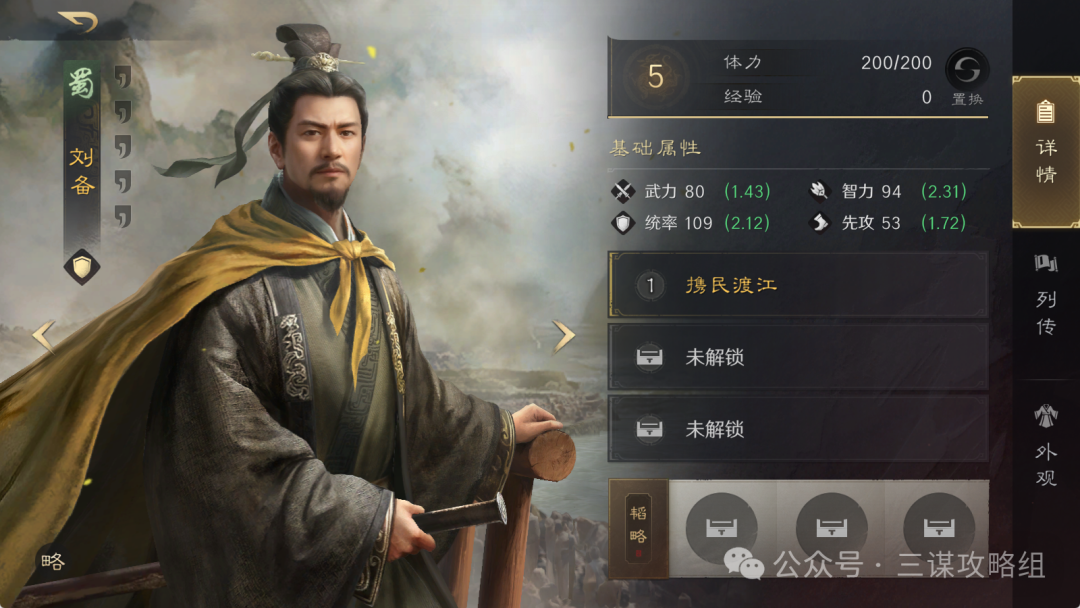The image size is (1080, 608).
Task: Click the middle empty 韬略 slot
Action: 831,528
